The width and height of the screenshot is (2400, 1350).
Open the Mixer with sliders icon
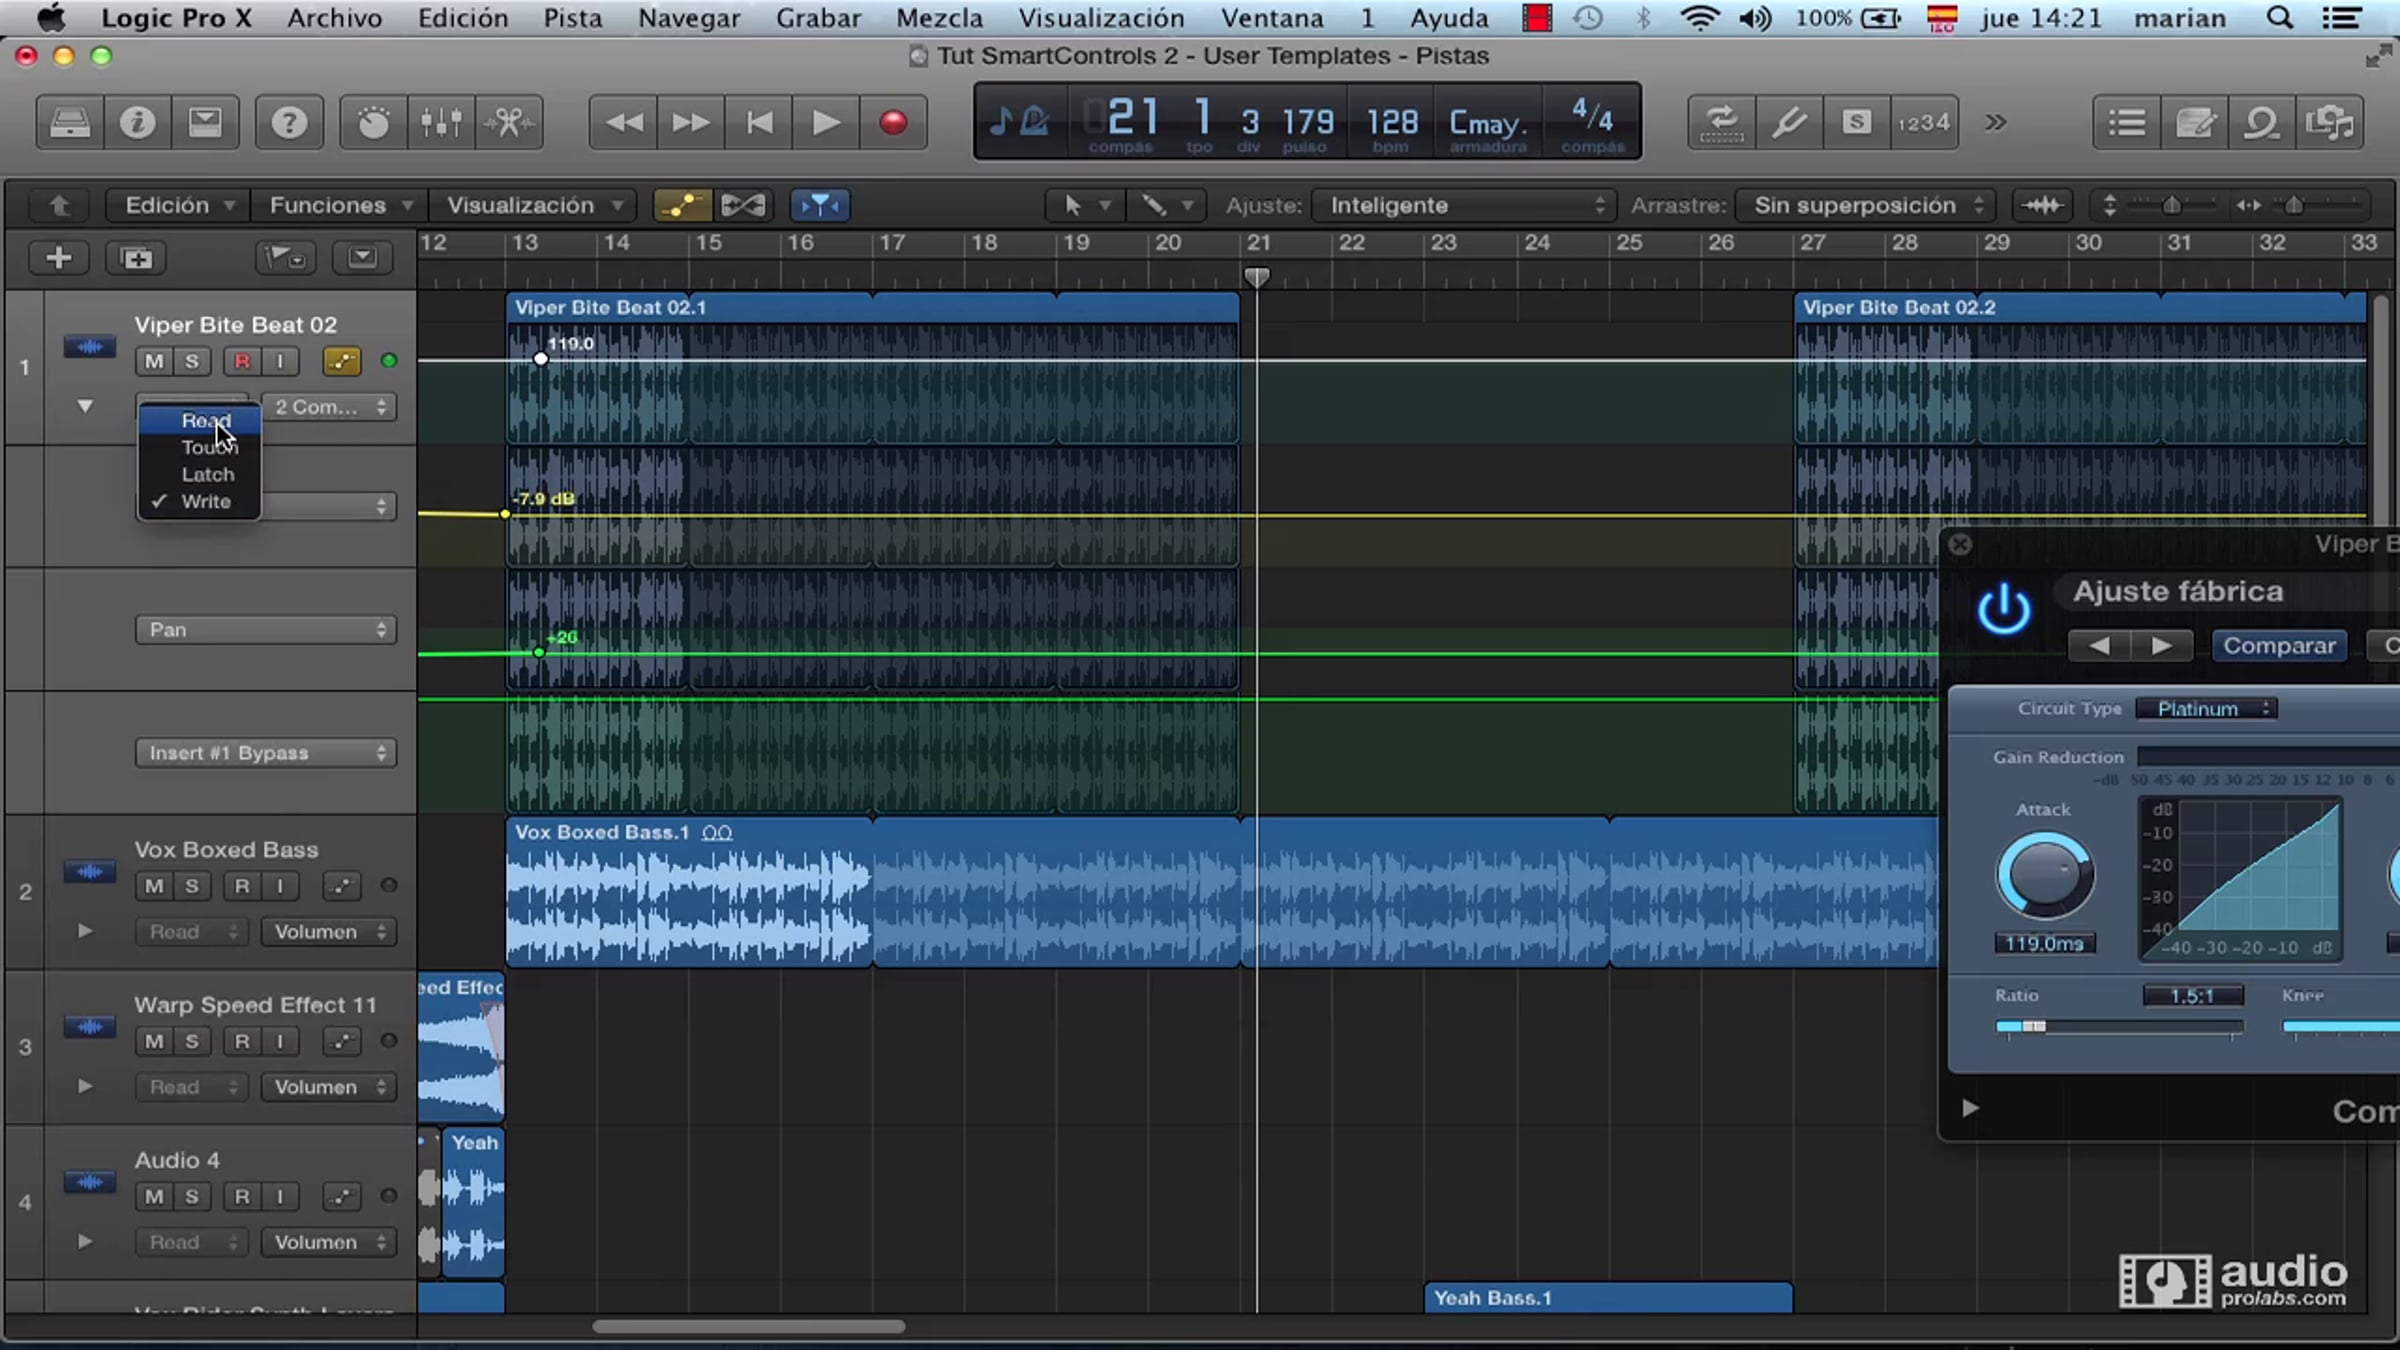click(x=441, y=122)
